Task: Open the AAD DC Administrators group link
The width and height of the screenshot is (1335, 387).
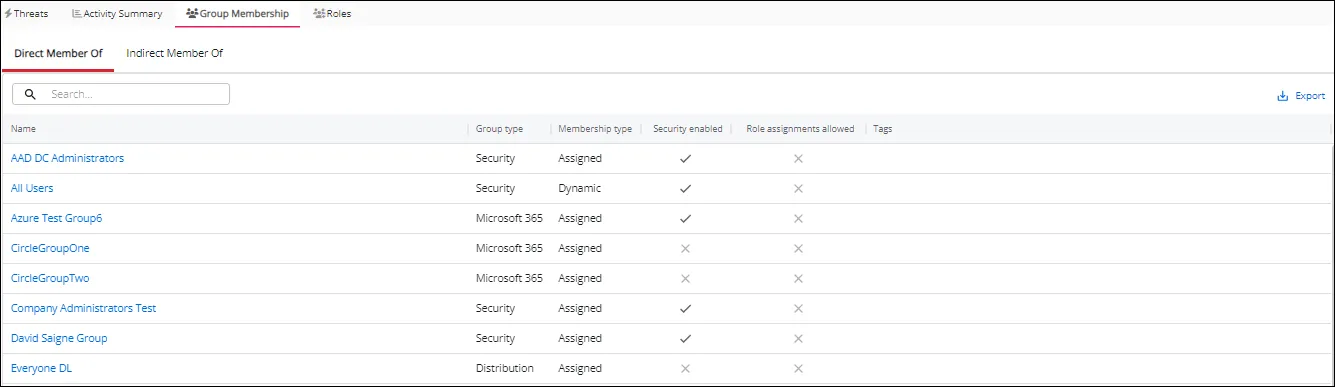Action: tap(67, 158)
